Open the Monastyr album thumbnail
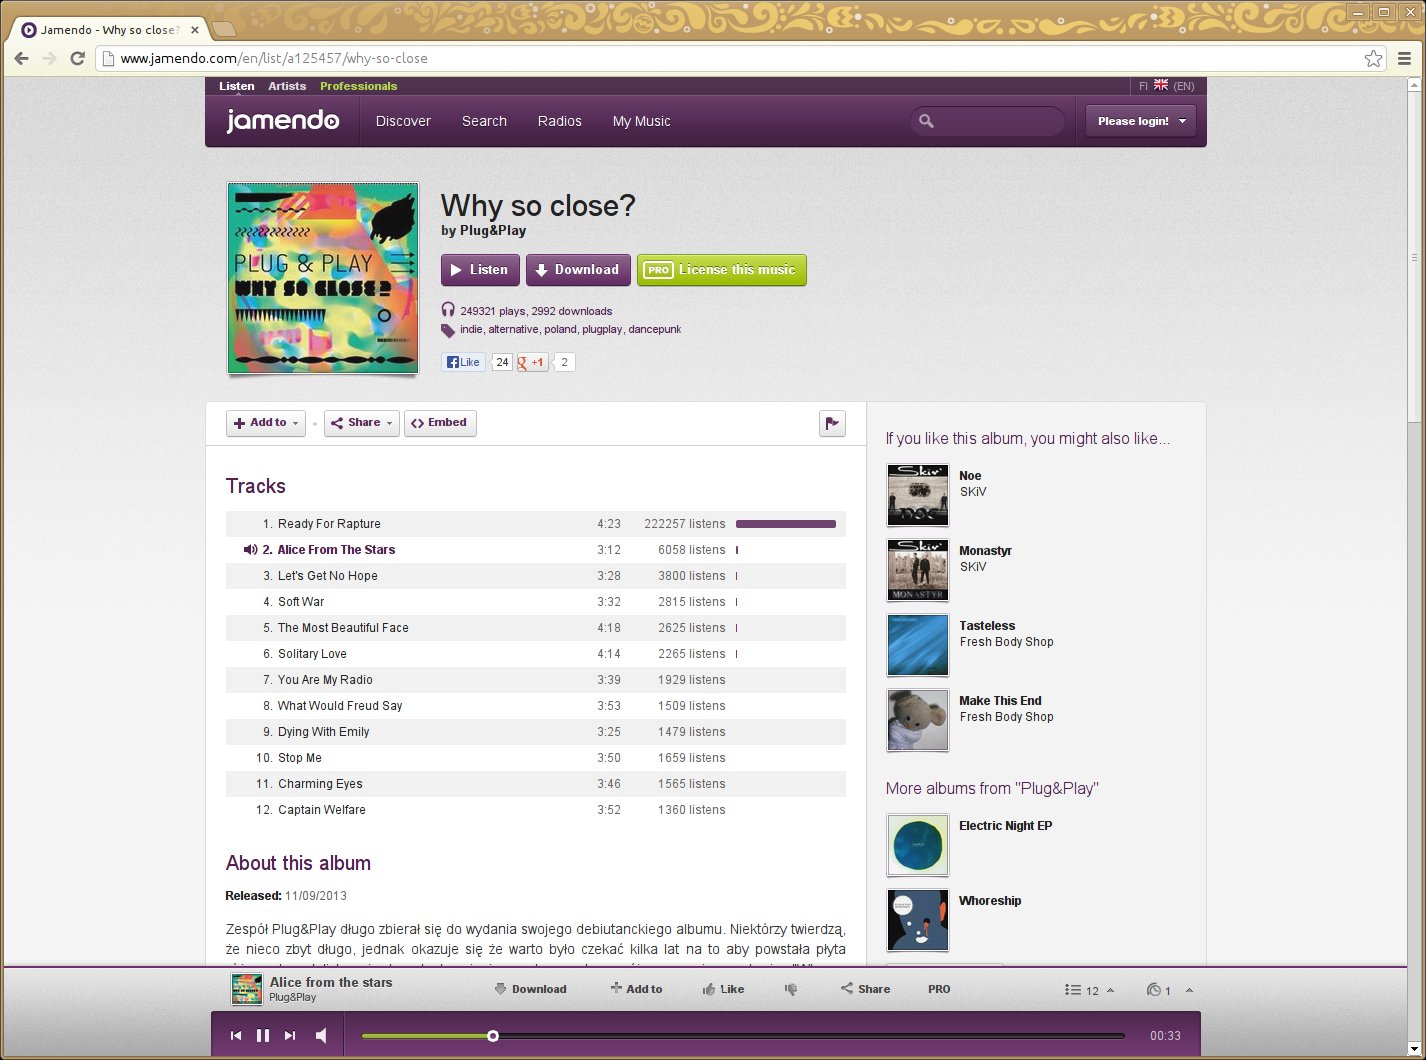Screen dimensions: 1426x1060 click(918, 570)
